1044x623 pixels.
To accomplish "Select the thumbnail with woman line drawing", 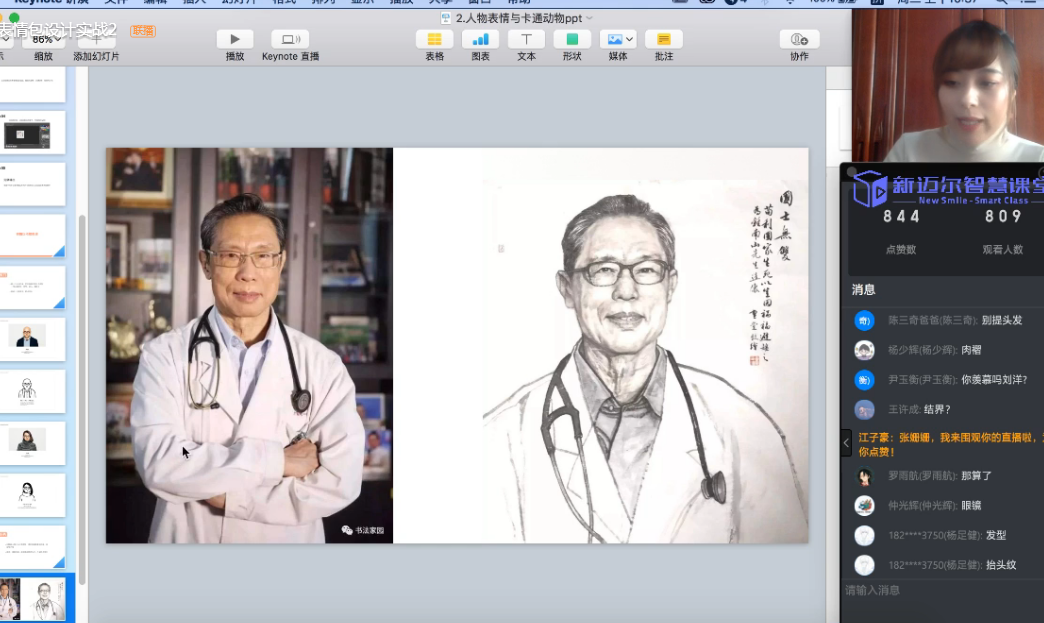I will 32,495.
